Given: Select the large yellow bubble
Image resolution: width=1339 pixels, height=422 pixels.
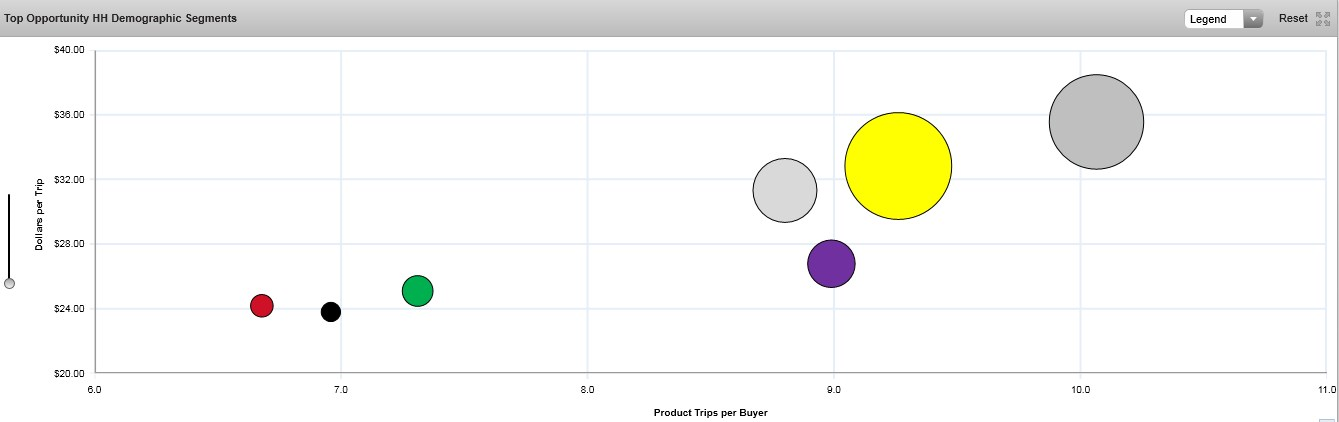Looking at the screenshot, I should (898, 166).
